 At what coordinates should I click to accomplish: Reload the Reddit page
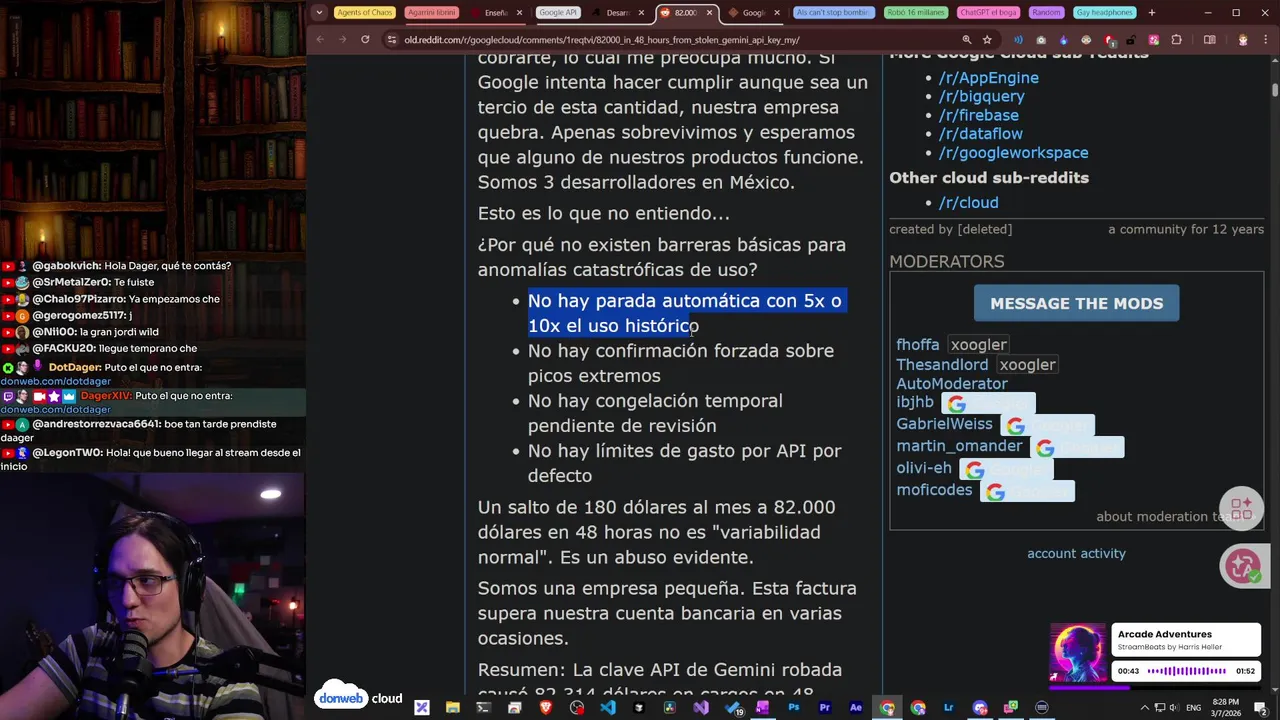pos(365,40)
